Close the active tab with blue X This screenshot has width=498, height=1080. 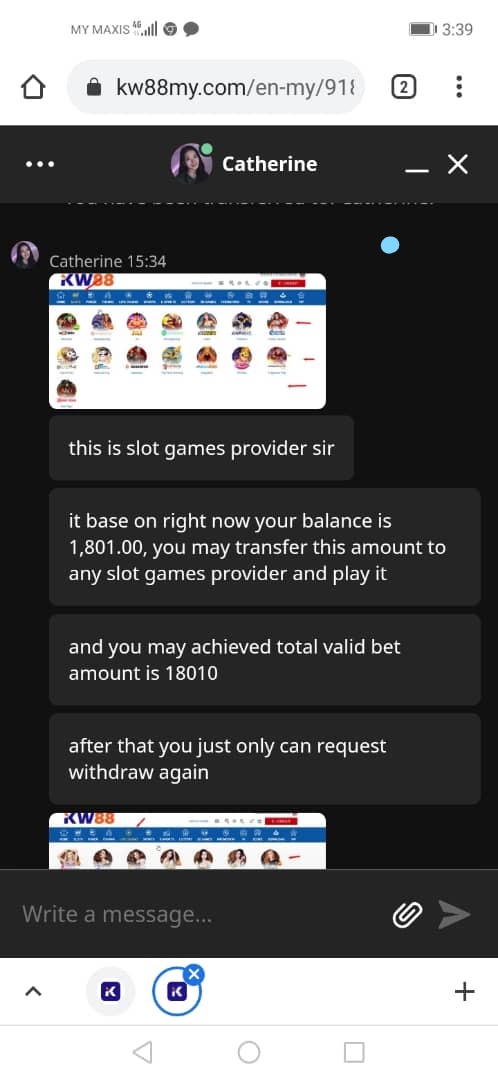pos(195,974)
